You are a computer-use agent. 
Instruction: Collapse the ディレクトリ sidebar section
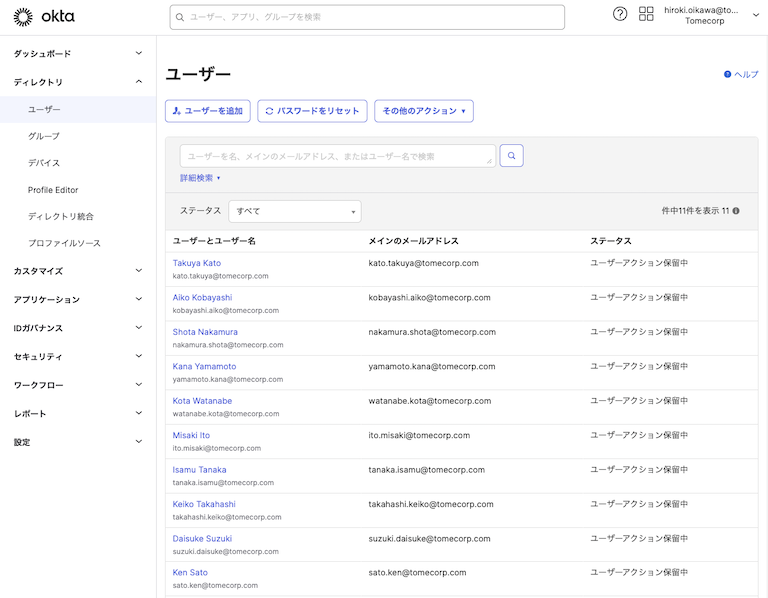[x=78, y=82]
